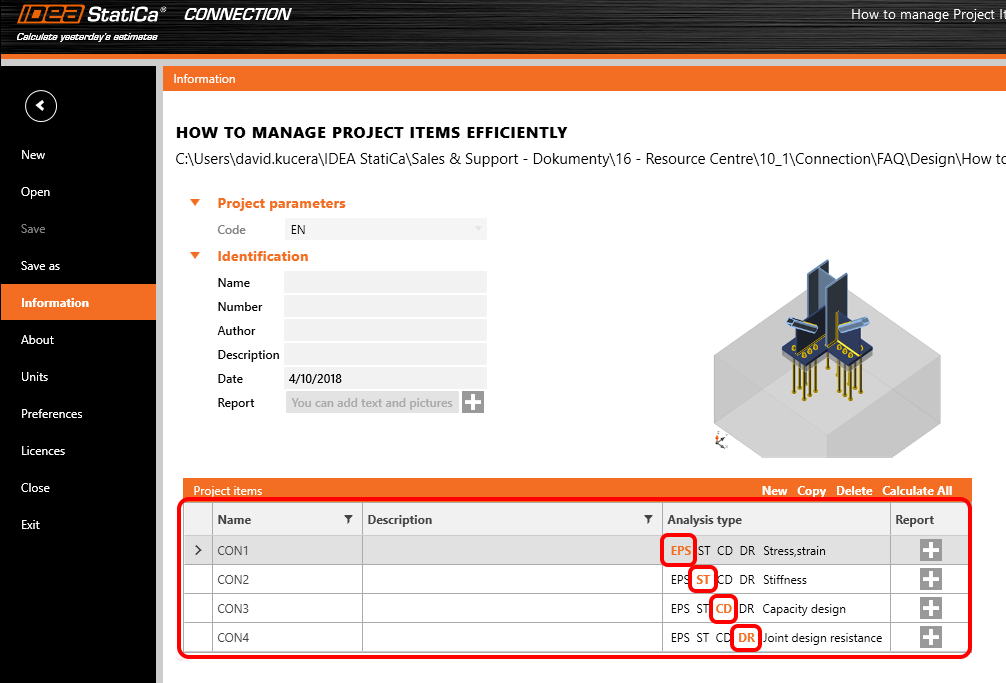Switch CON4 to EPS analysis
Viewport: 1006px width, 683px height.
click(680, 637)
